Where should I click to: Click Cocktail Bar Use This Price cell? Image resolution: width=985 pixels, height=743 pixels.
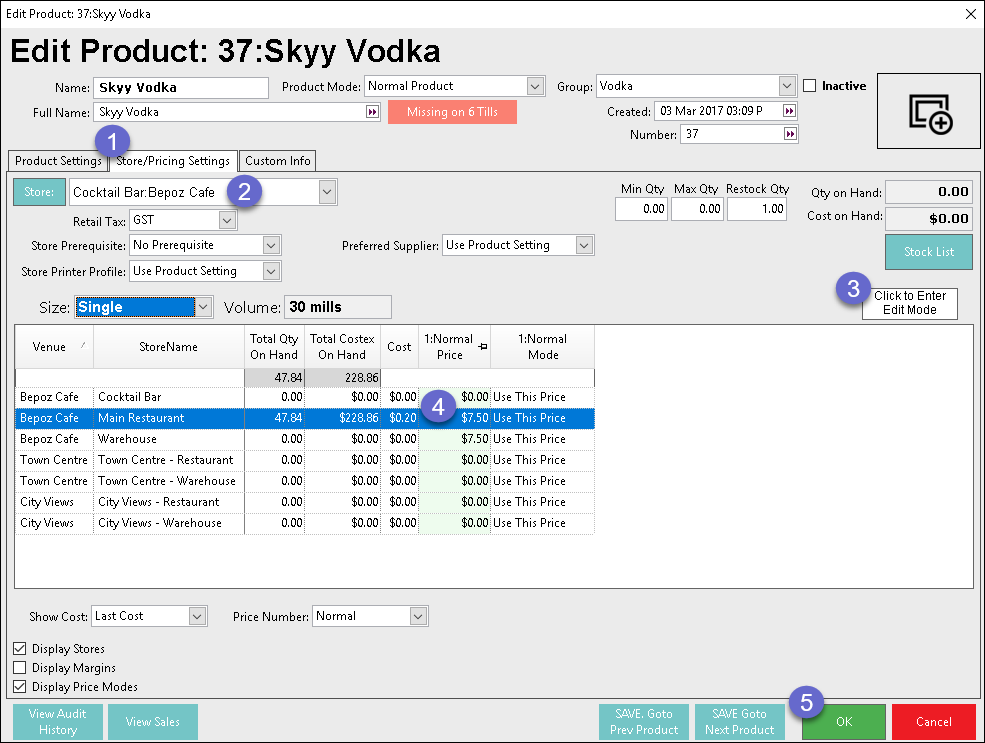pyautogui.click(x=543, y=397)
